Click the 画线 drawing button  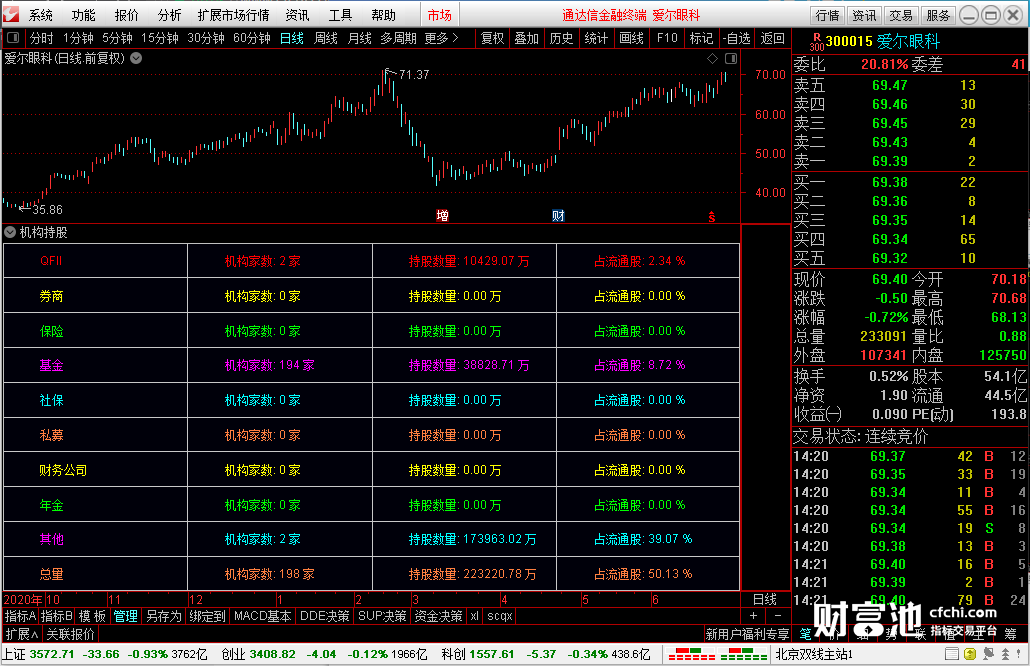631,38
